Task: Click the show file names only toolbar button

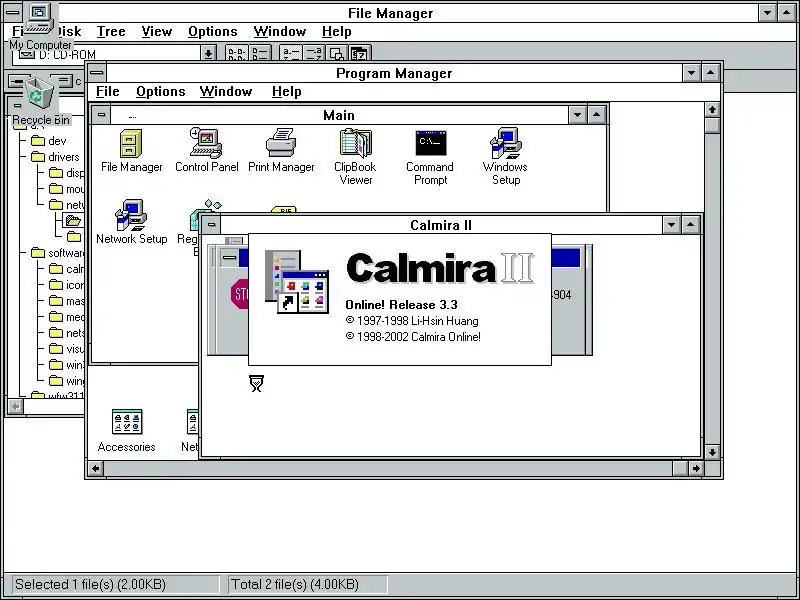Action: point(237,54)
